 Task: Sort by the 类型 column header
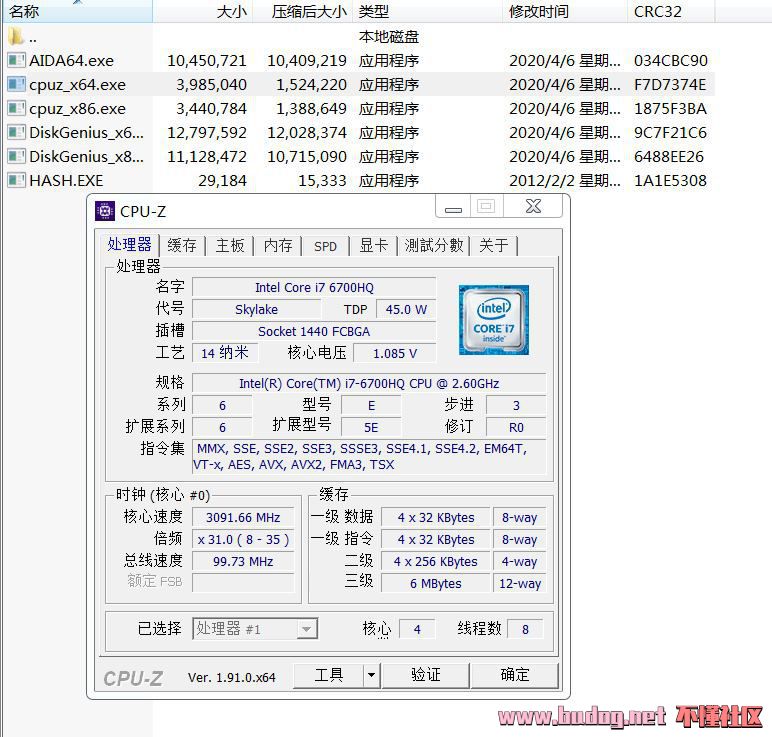(x=427, y=11)
